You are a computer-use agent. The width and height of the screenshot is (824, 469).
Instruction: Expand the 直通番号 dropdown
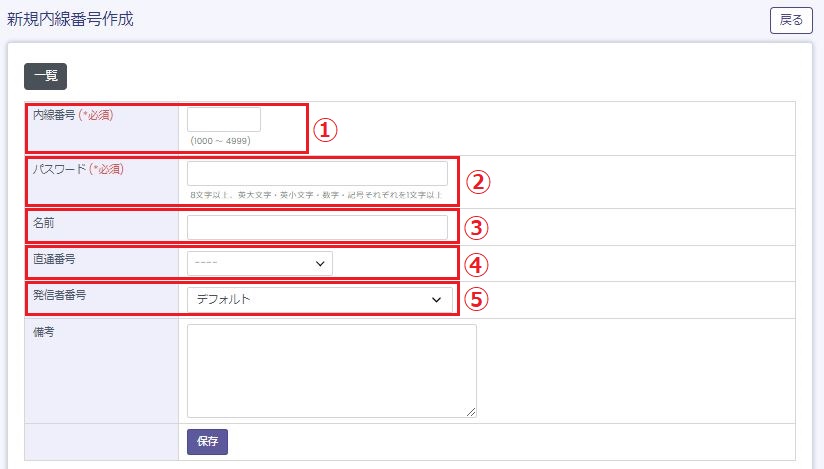click(259, 263)
